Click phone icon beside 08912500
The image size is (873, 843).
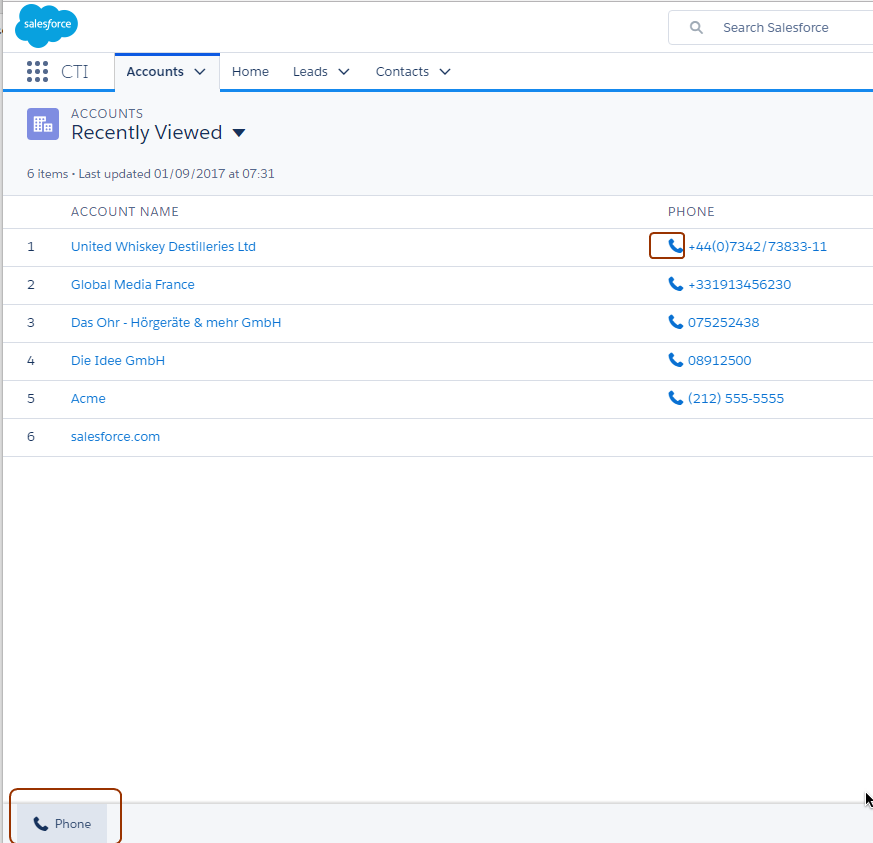(x=675, y=360)
